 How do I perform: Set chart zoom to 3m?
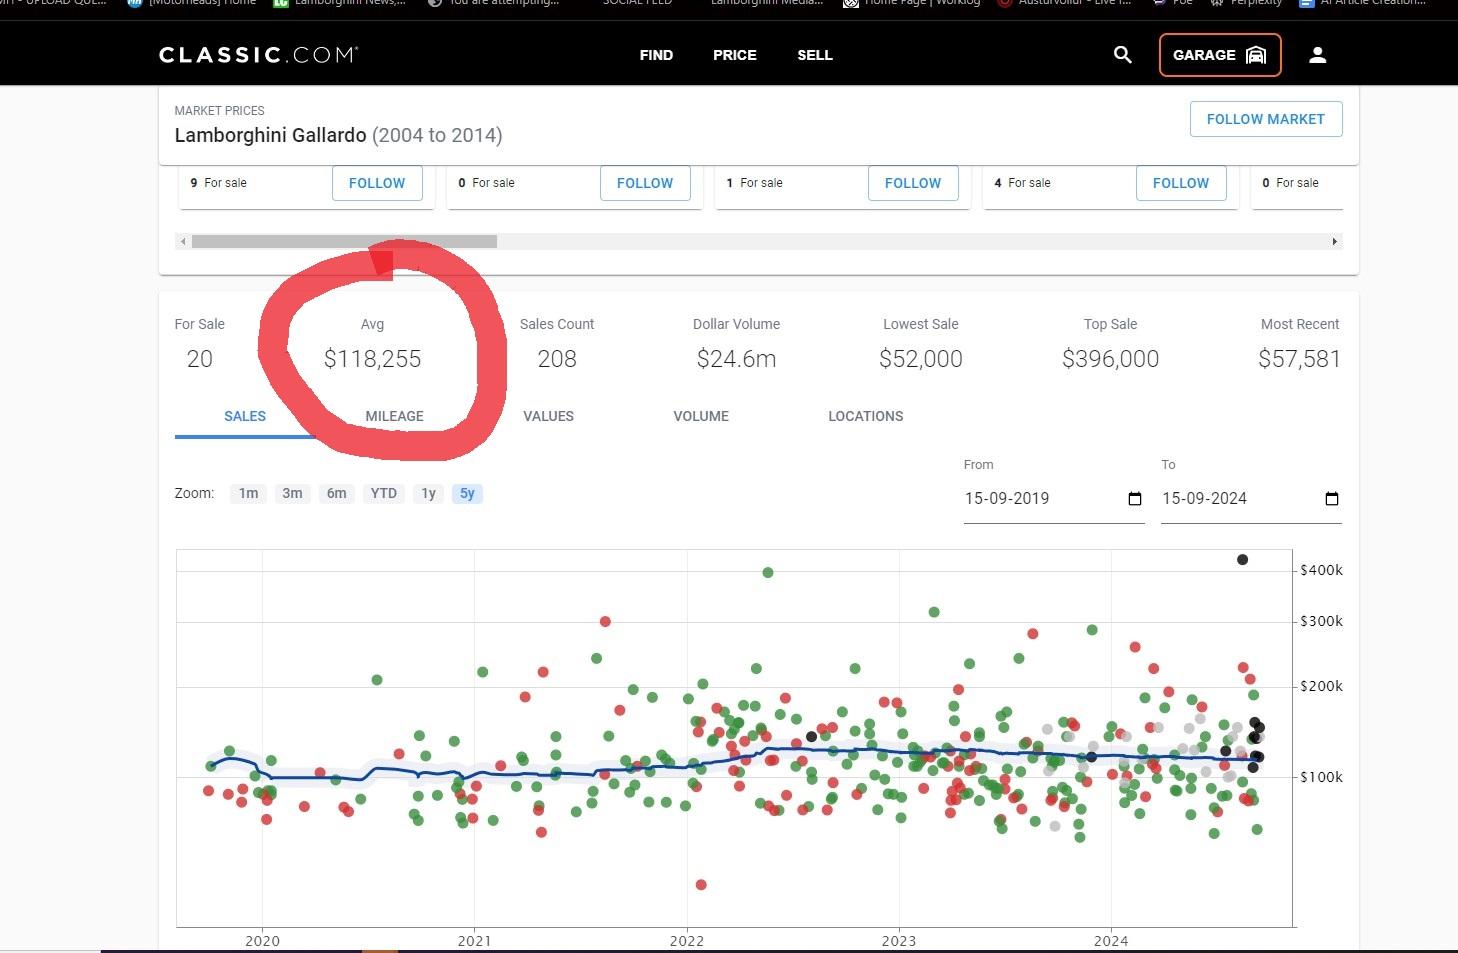pos(292,493)
